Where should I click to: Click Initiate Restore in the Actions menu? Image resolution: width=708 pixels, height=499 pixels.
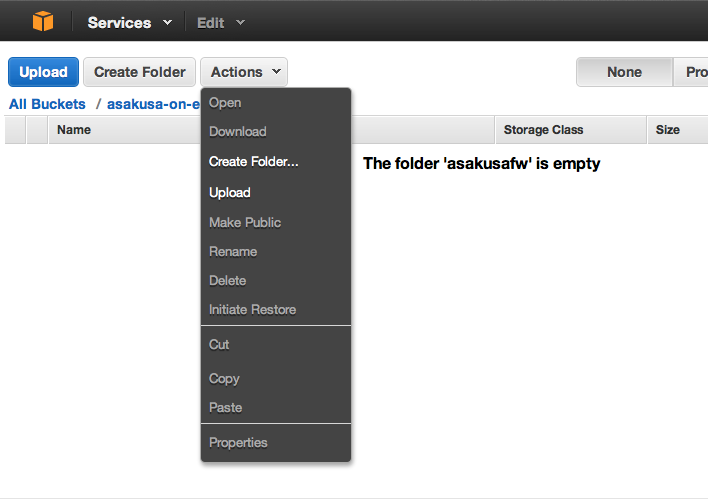click(252, 309)
